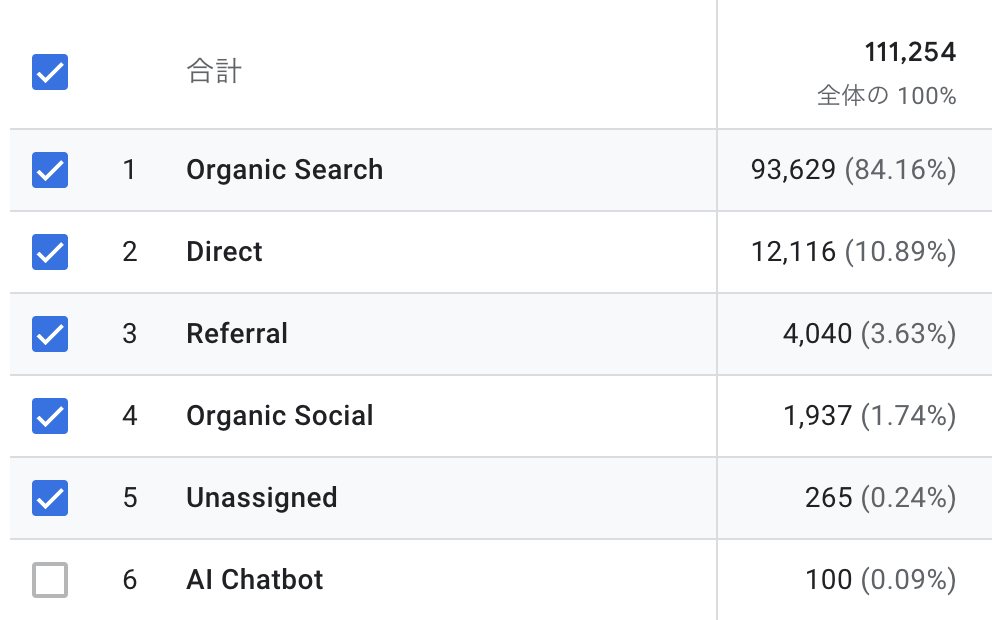Toggle off the Organic Social checkbox
The width and height of the screenshot is (992, 620).
(x=50, y=416)
